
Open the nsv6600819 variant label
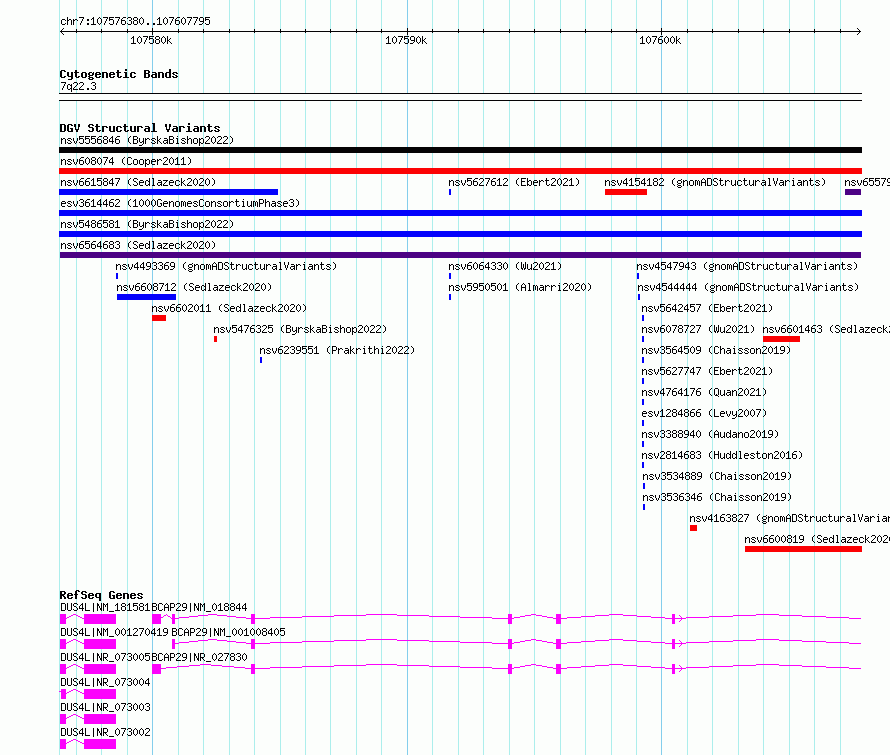817,539
